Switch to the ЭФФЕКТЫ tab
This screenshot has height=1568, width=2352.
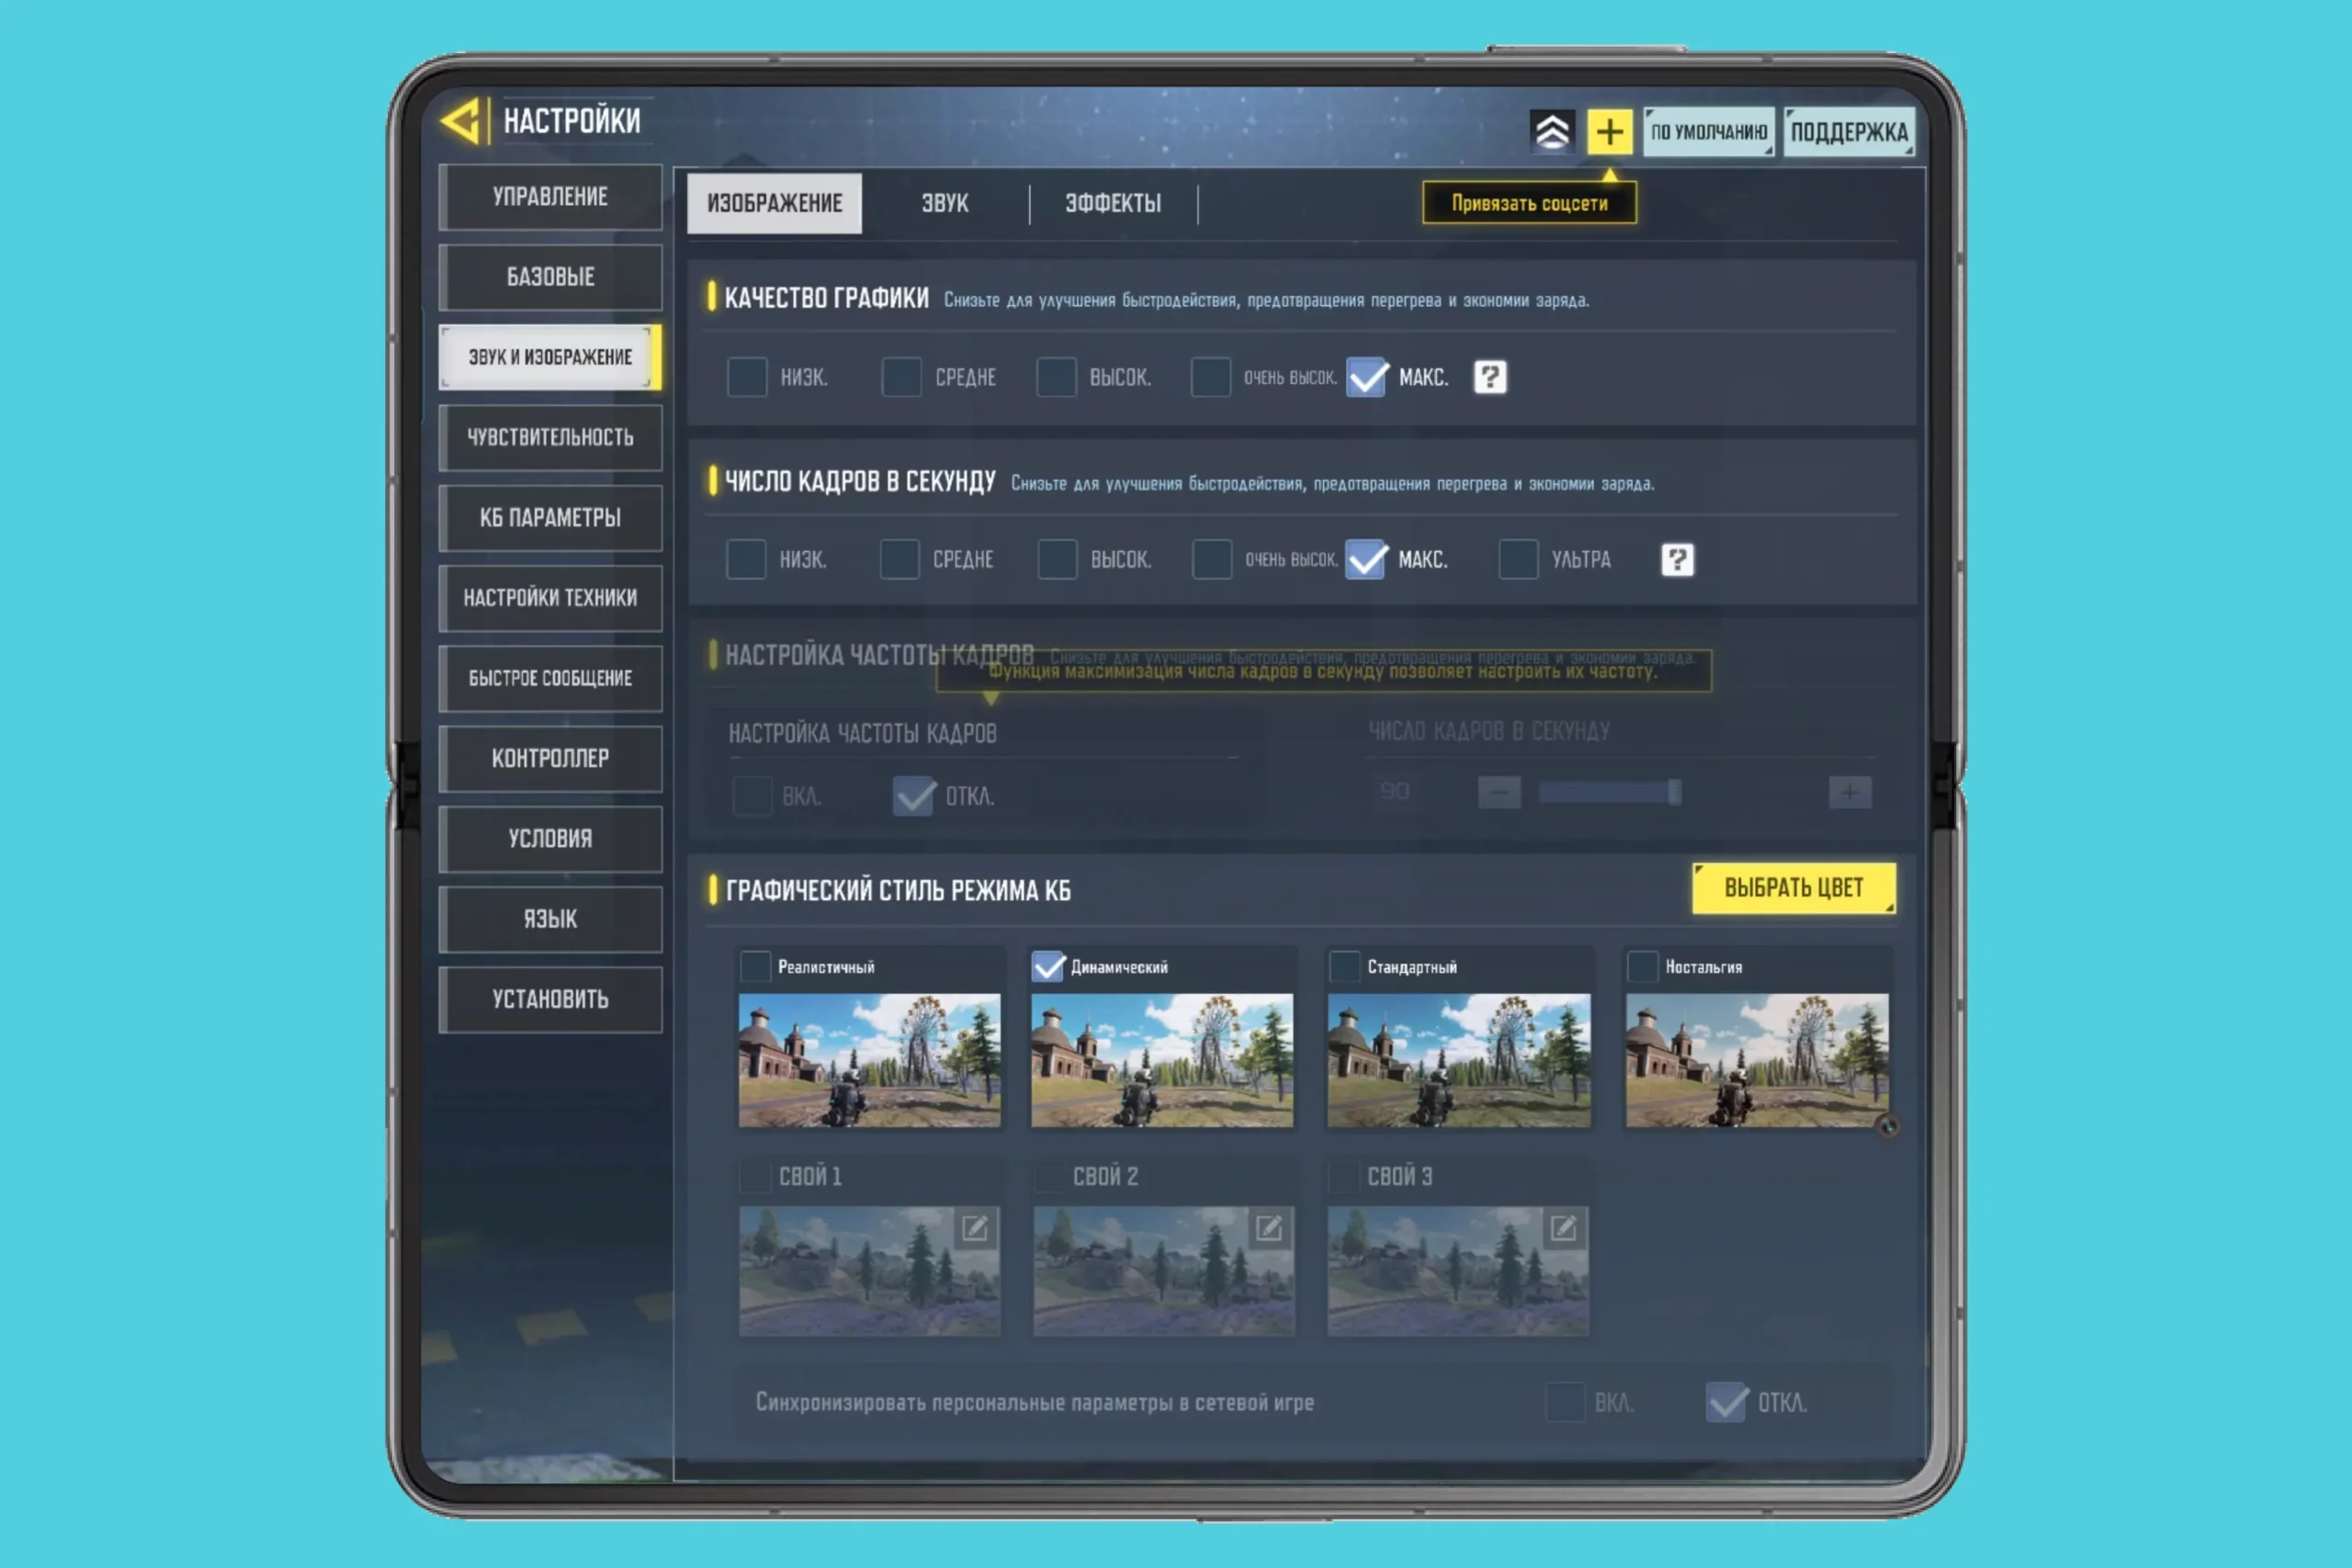tap(1112, 203)
